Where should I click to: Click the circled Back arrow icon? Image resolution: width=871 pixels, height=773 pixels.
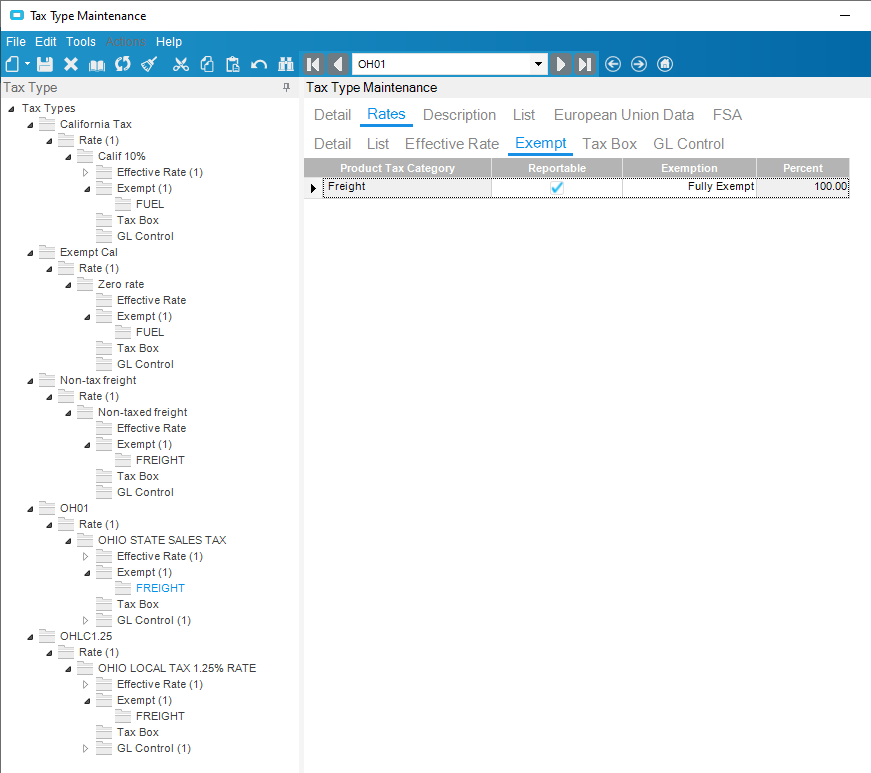(613, 64)
